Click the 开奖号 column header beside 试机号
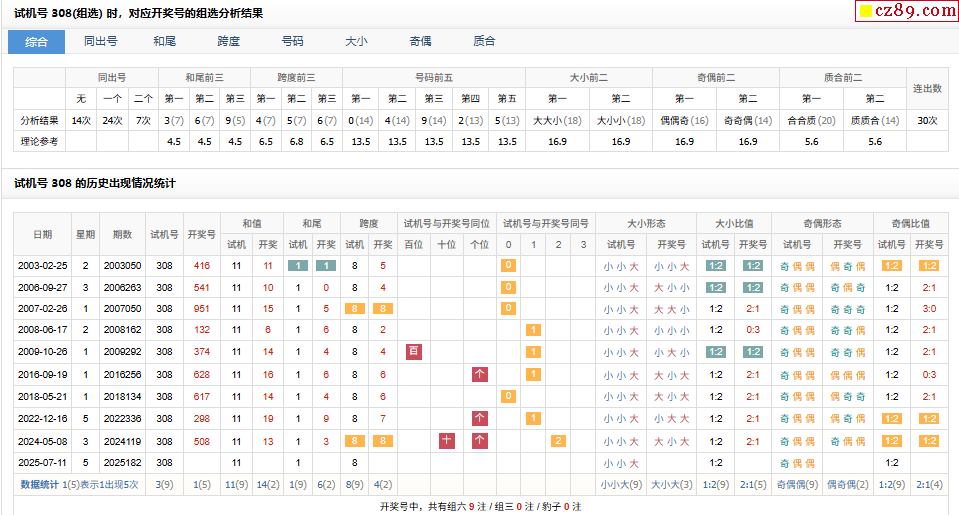 click(202, 234)
